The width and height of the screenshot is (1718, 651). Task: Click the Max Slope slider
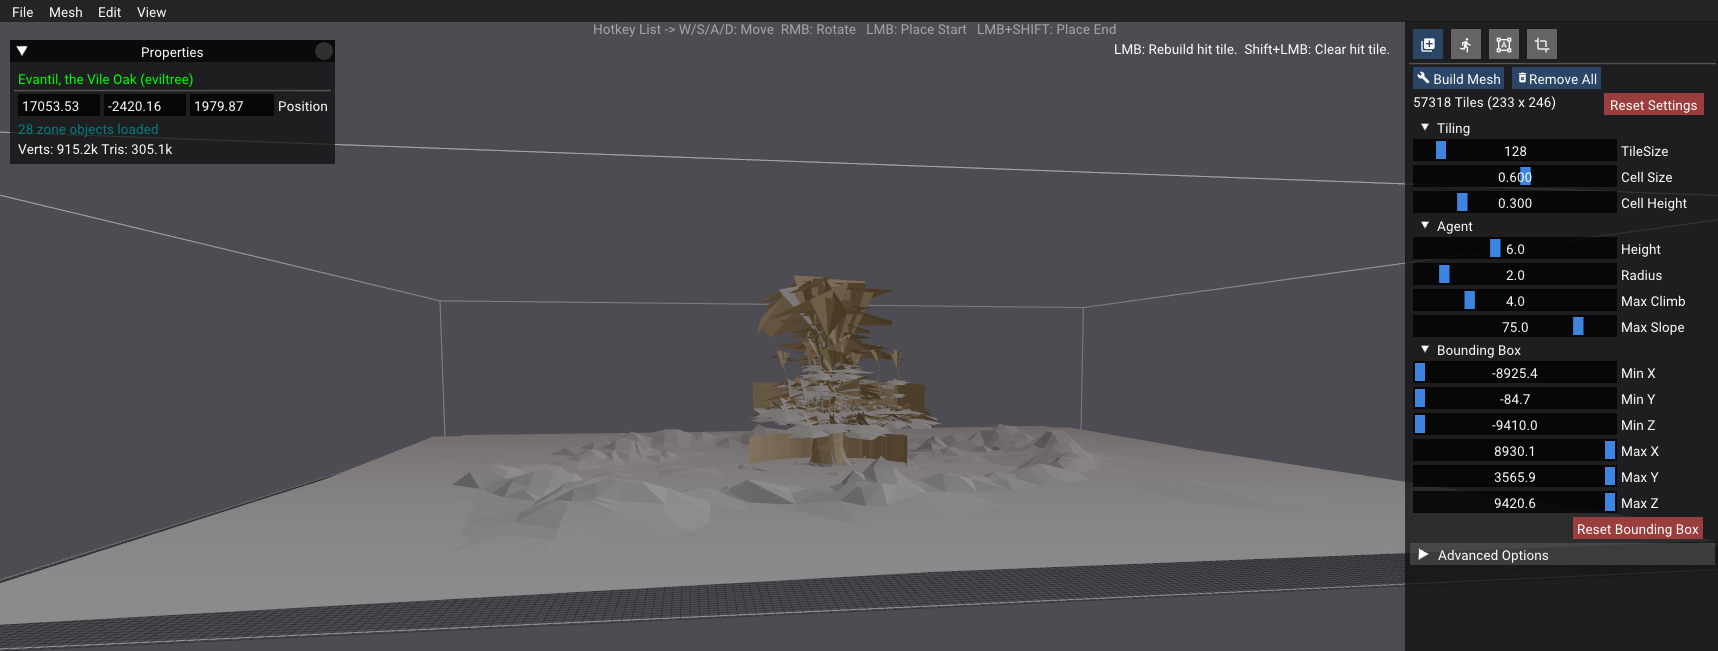pos(1514,327)
